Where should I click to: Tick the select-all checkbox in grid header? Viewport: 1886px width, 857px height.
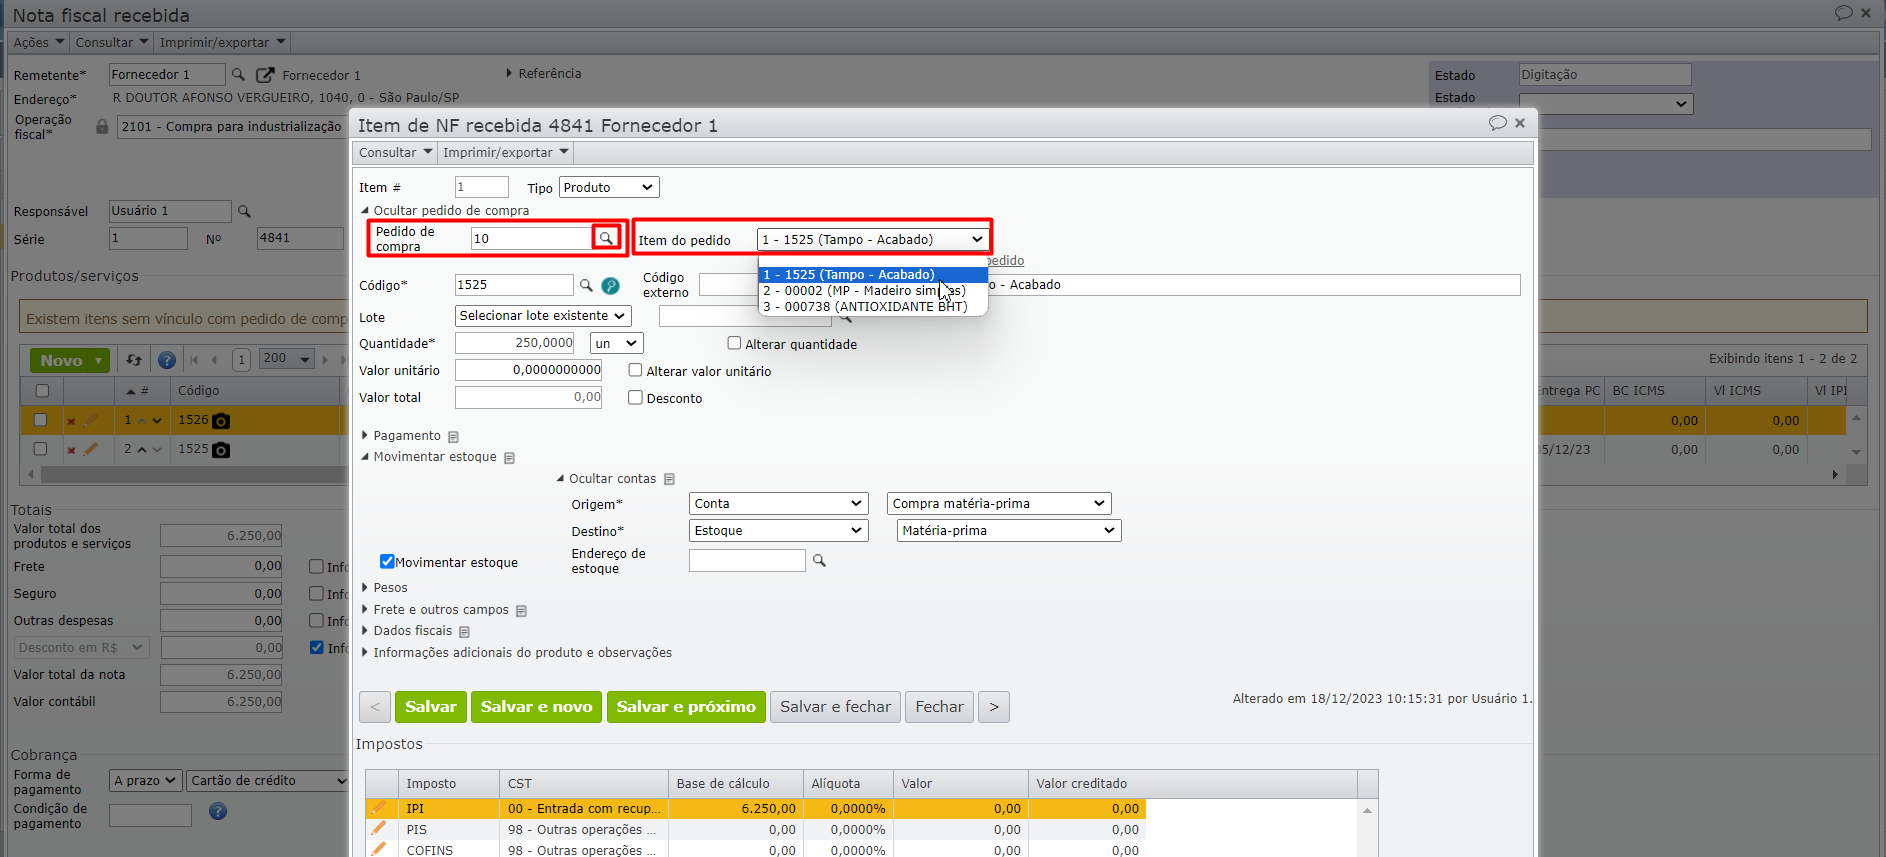[x=42, y=391]
